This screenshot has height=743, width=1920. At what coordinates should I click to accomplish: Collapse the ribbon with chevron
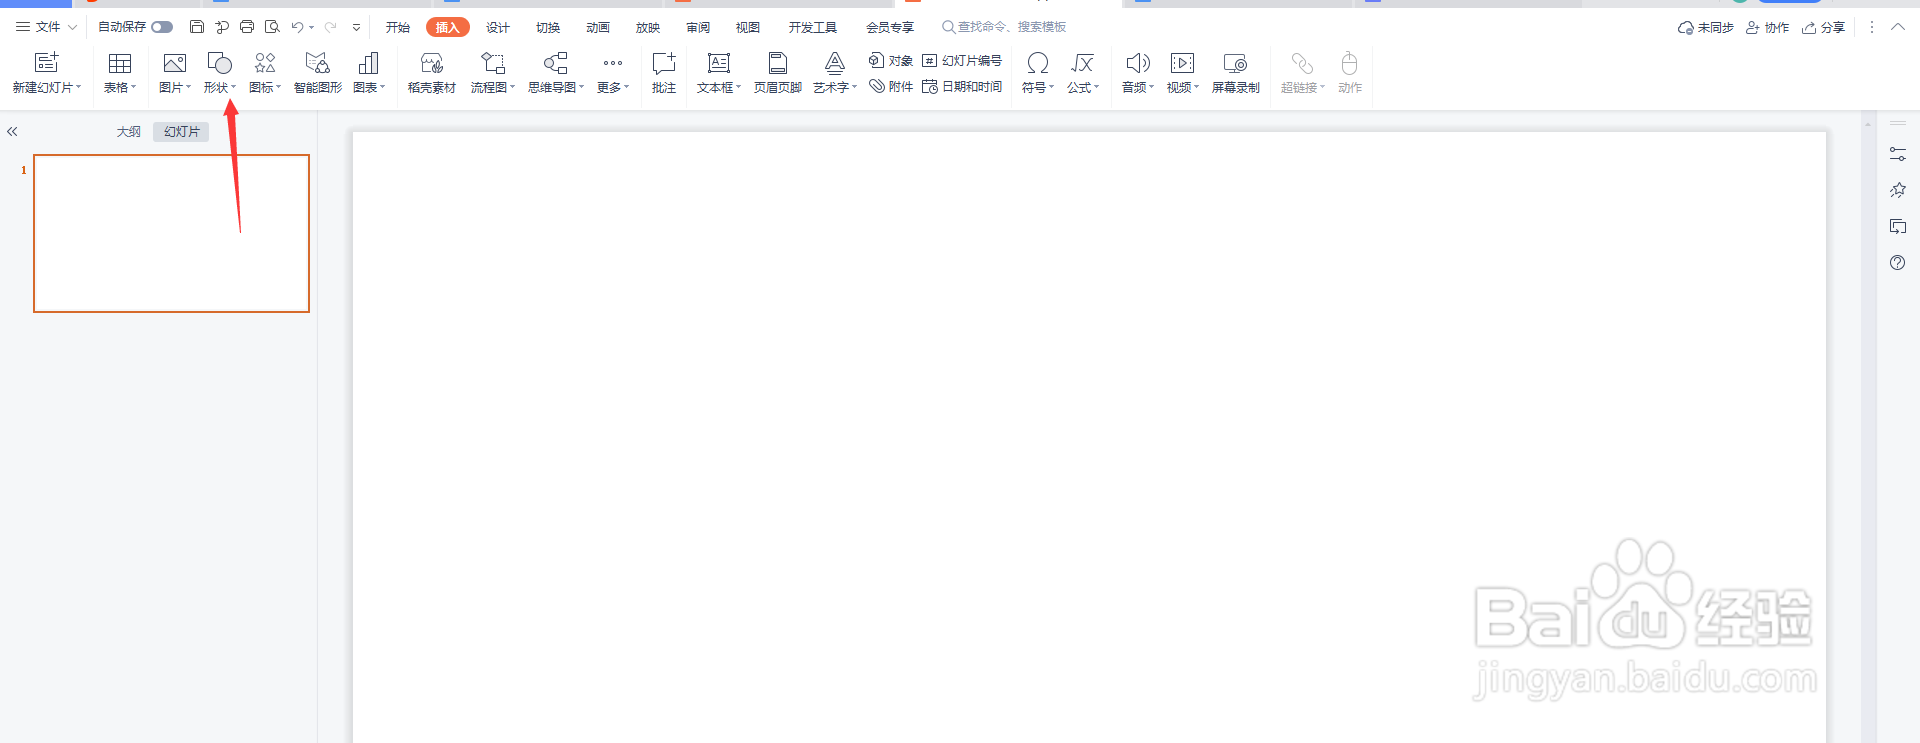[x=1898, y=27]
